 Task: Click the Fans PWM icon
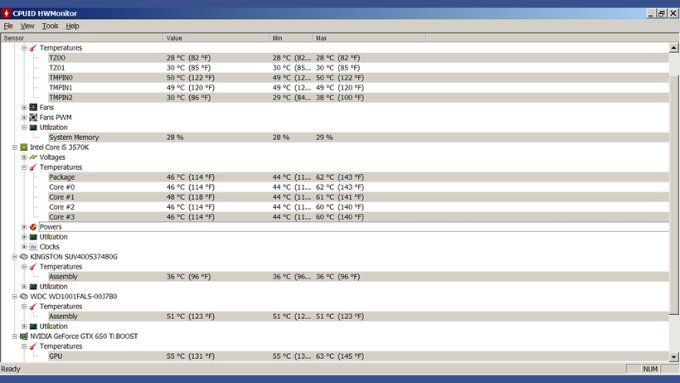click(x=33, y=117)
